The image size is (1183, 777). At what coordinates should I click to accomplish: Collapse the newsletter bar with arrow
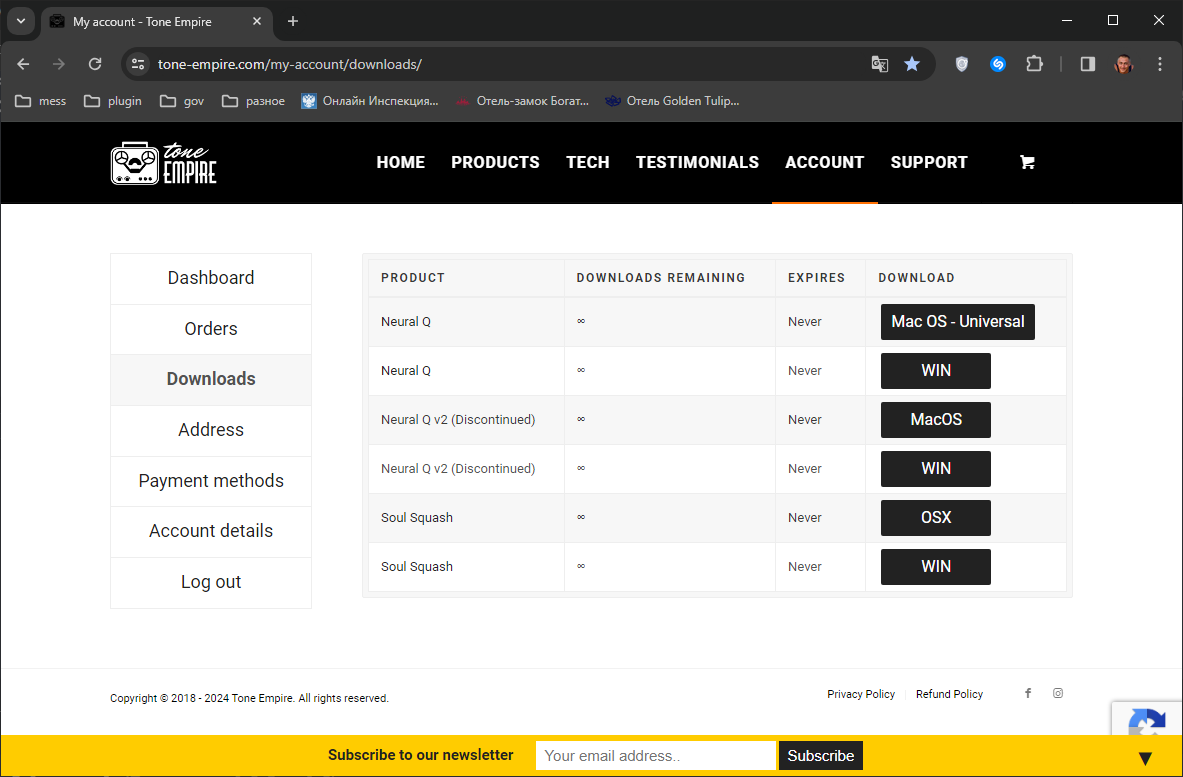click(x=1145, y=758)
